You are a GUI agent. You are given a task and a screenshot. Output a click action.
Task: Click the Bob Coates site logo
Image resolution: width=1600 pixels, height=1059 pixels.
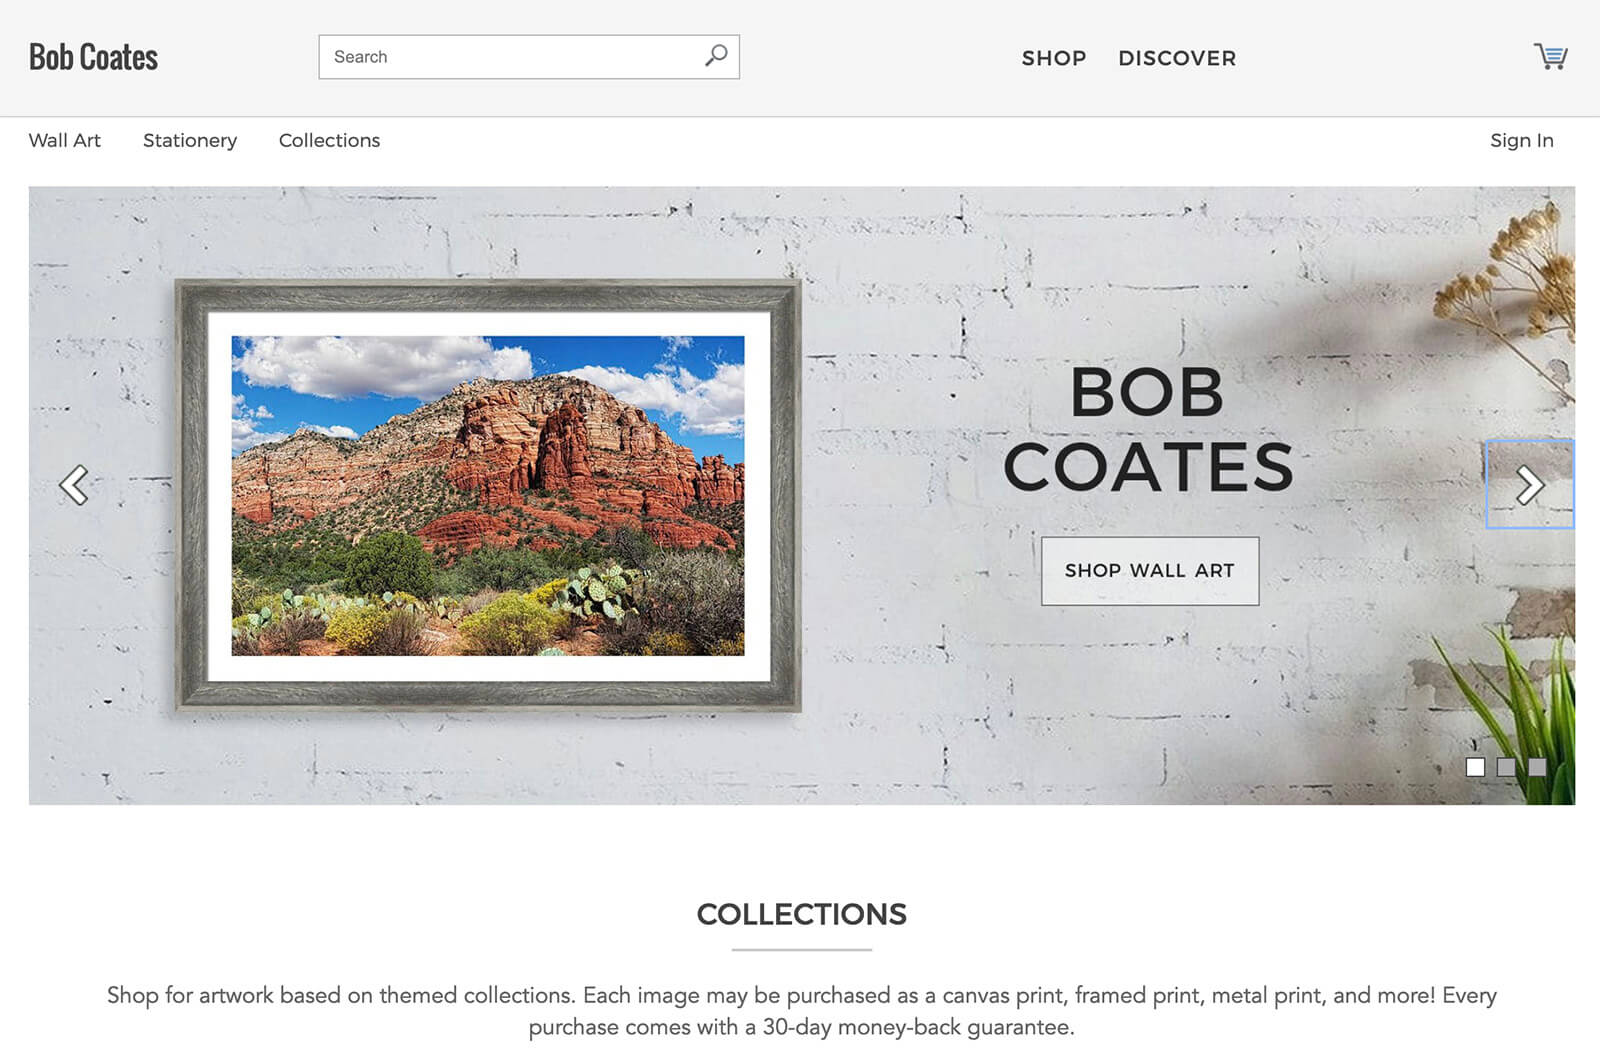(93, 57)
